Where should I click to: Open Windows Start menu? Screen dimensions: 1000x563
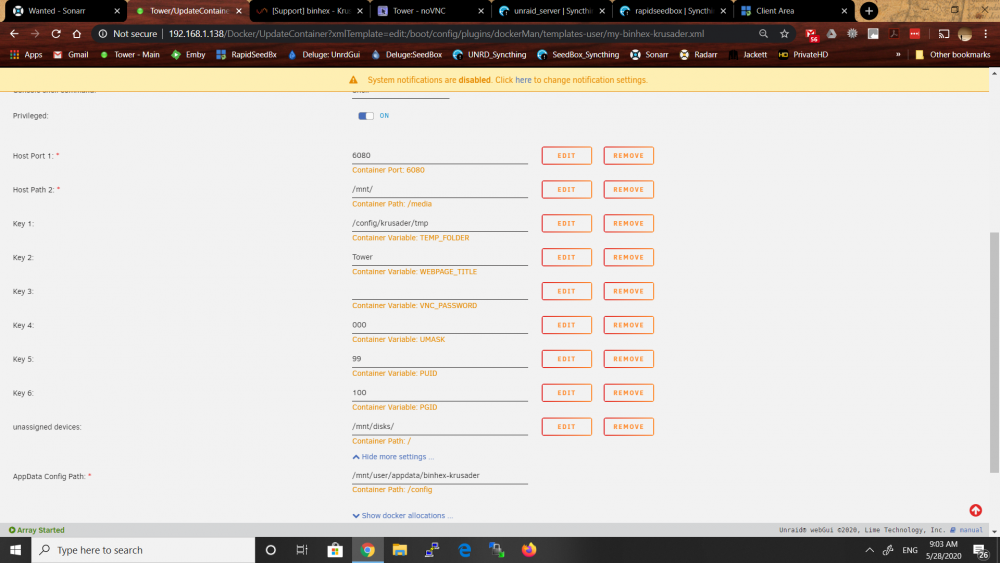click(x=15, y=550)
